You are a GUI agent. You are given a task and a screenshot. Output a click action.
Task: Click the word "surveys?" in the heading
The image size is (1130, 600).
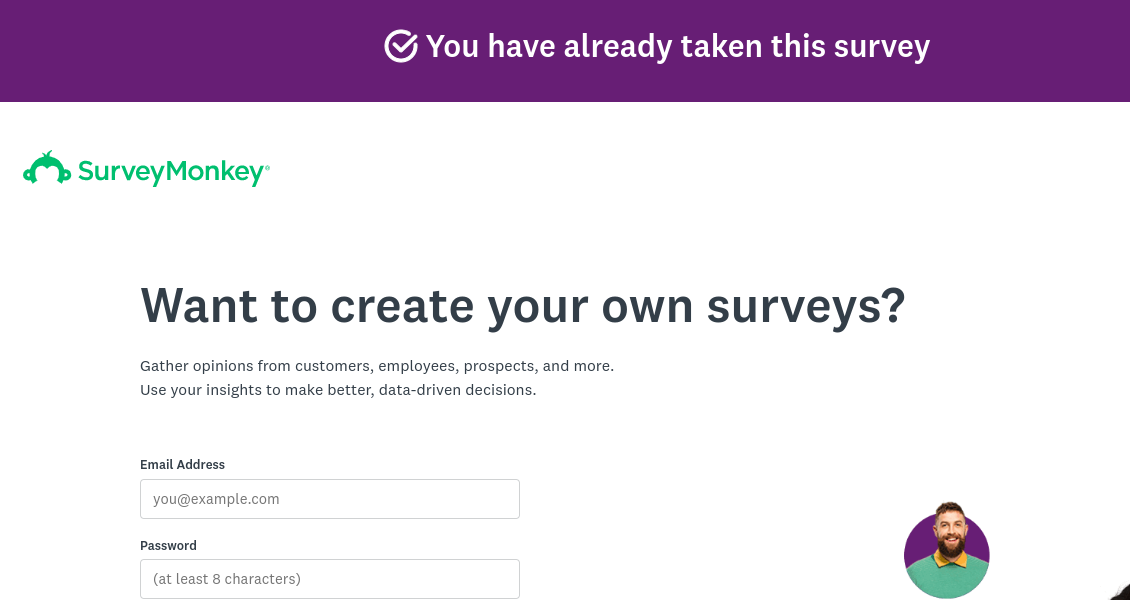click(x=805, y=305)
